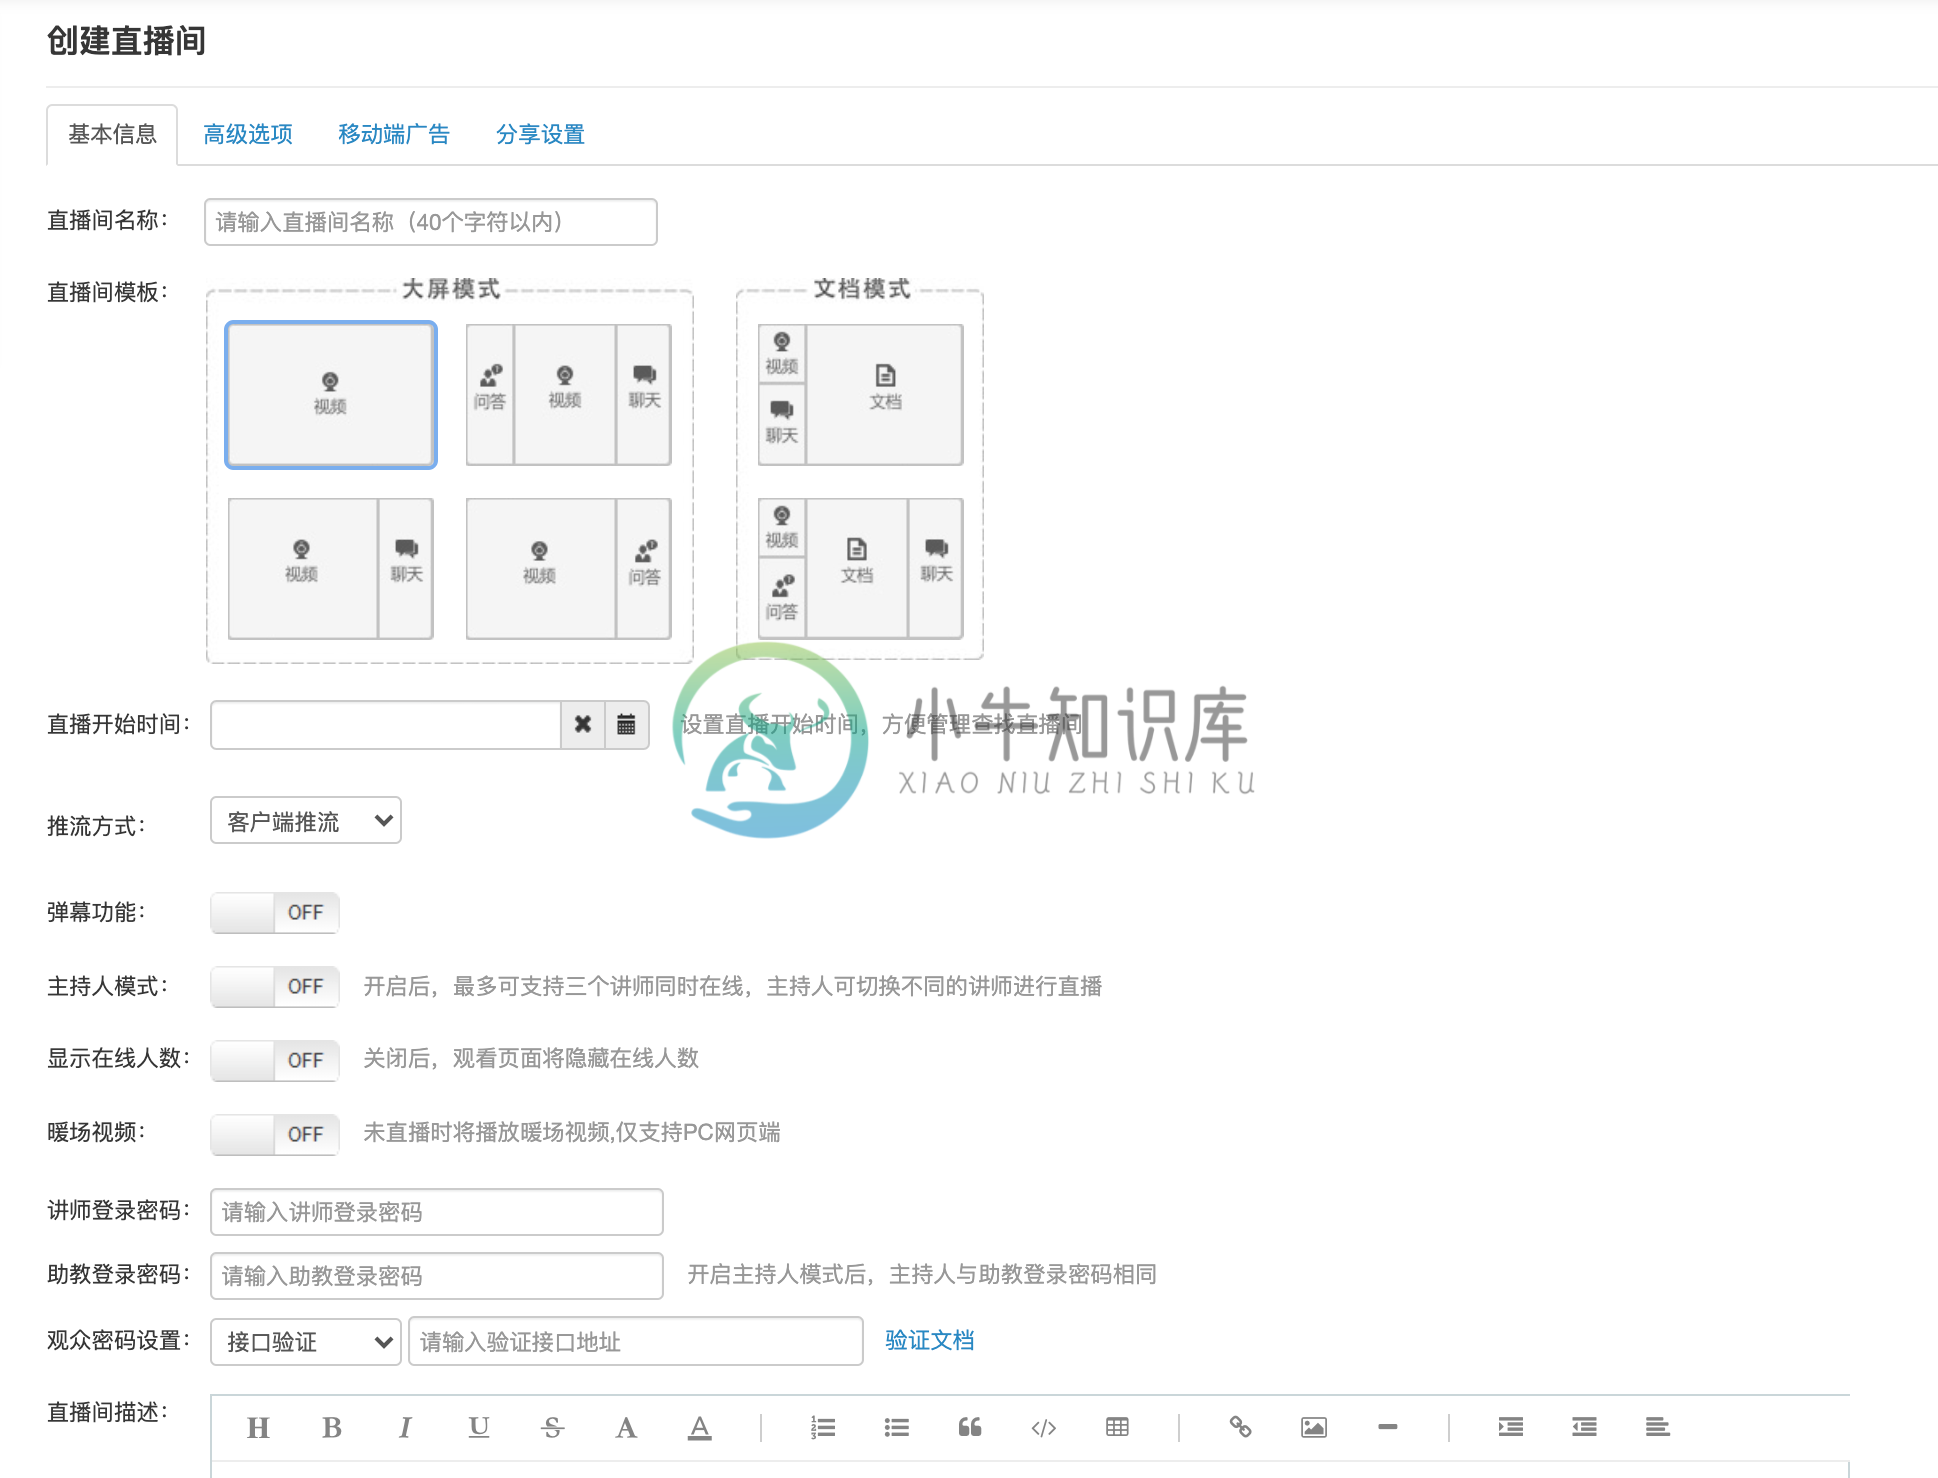Focus the 验证接口地址 input field
1938x1478 pixels.
click(x=636, y=1341)
